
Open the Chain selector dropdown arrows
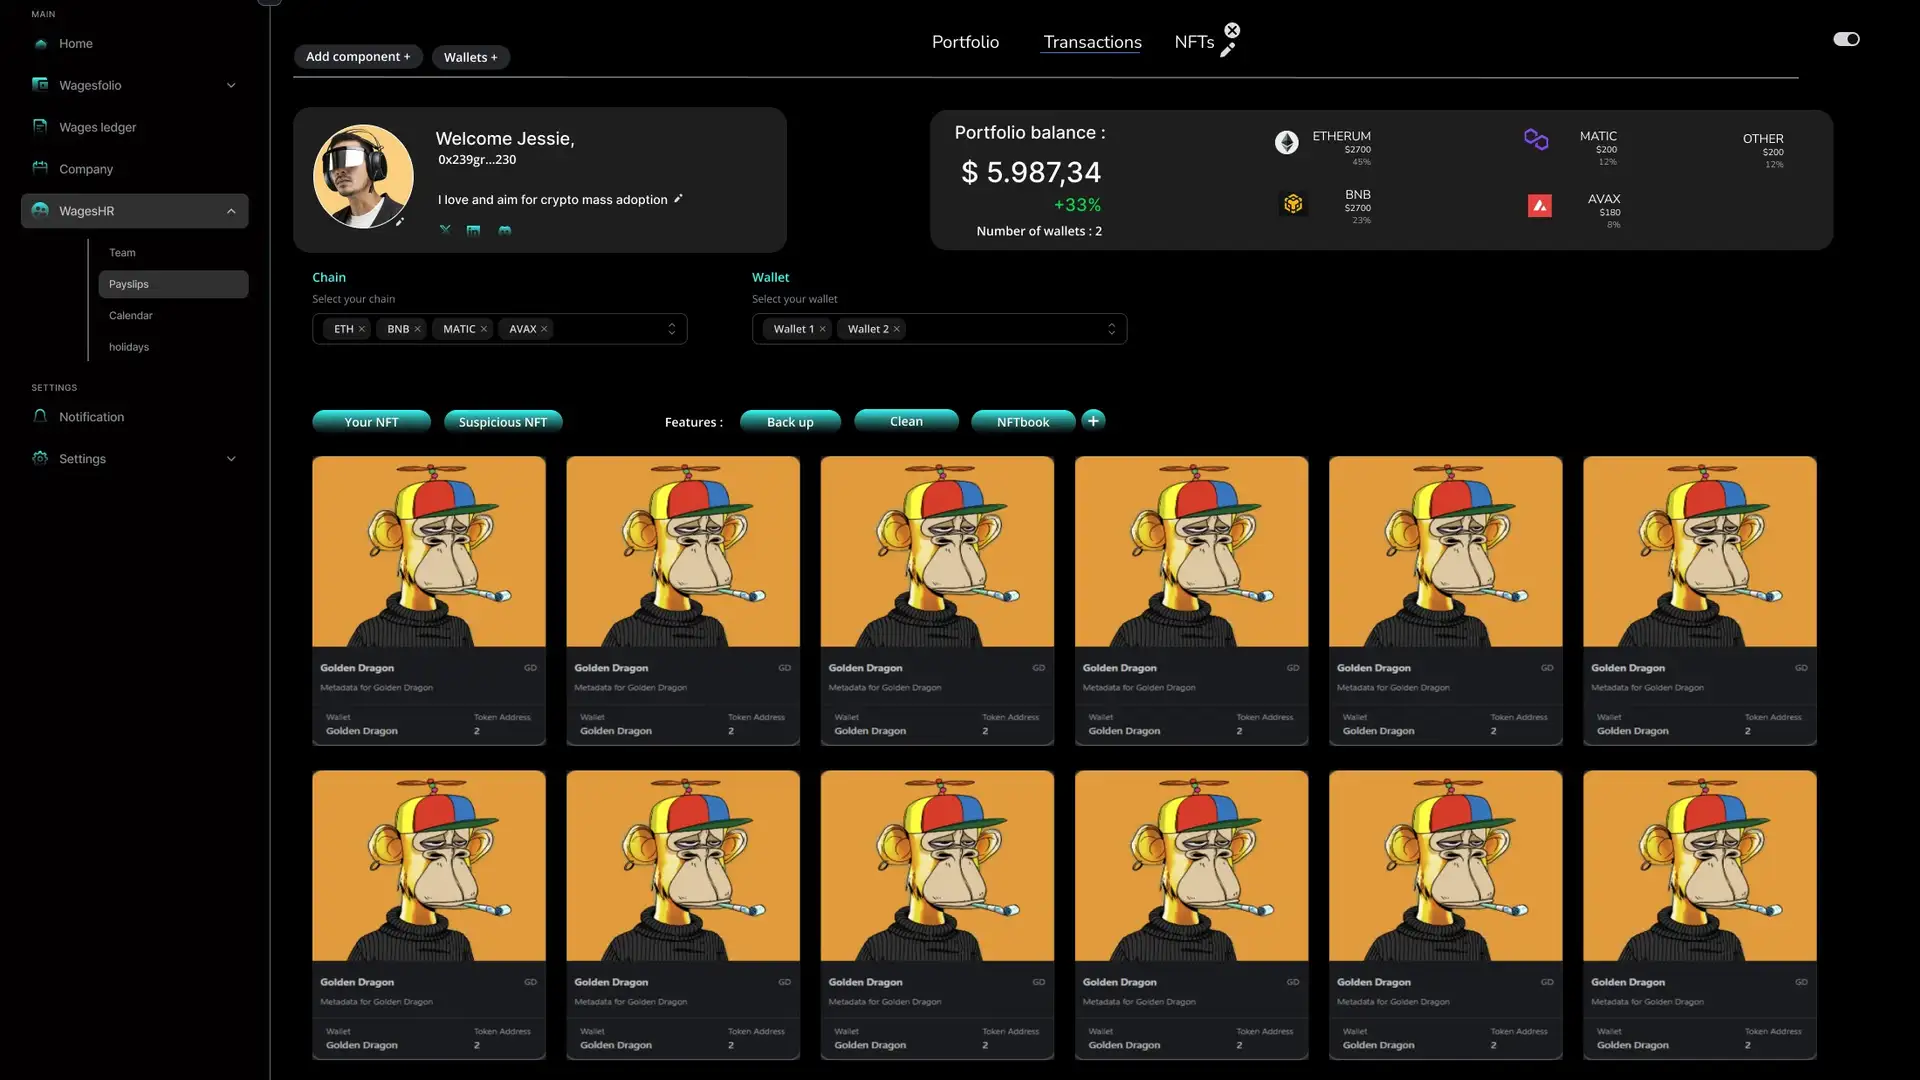671,329
